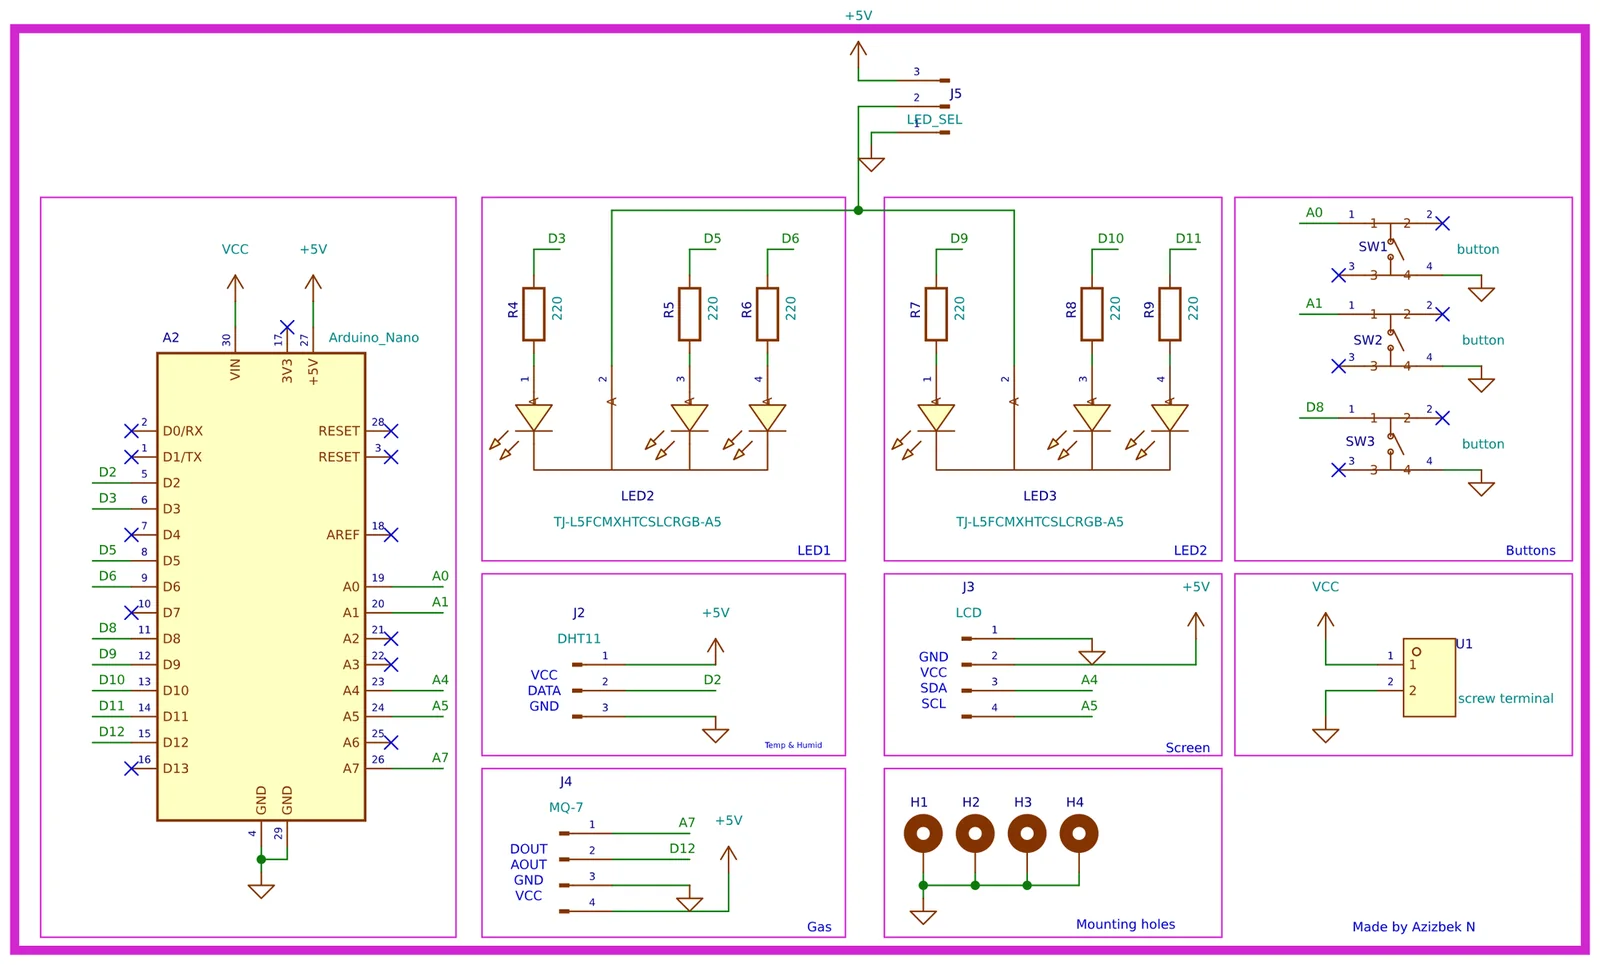Select the 'Buttons' block title
The height and width of the screenshot is (965, 1600).
point(1531,550)
